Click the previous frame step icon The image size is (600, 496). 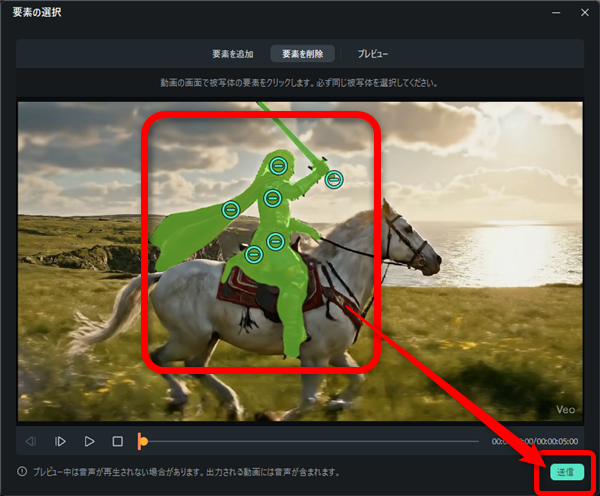tap(31, 441)
